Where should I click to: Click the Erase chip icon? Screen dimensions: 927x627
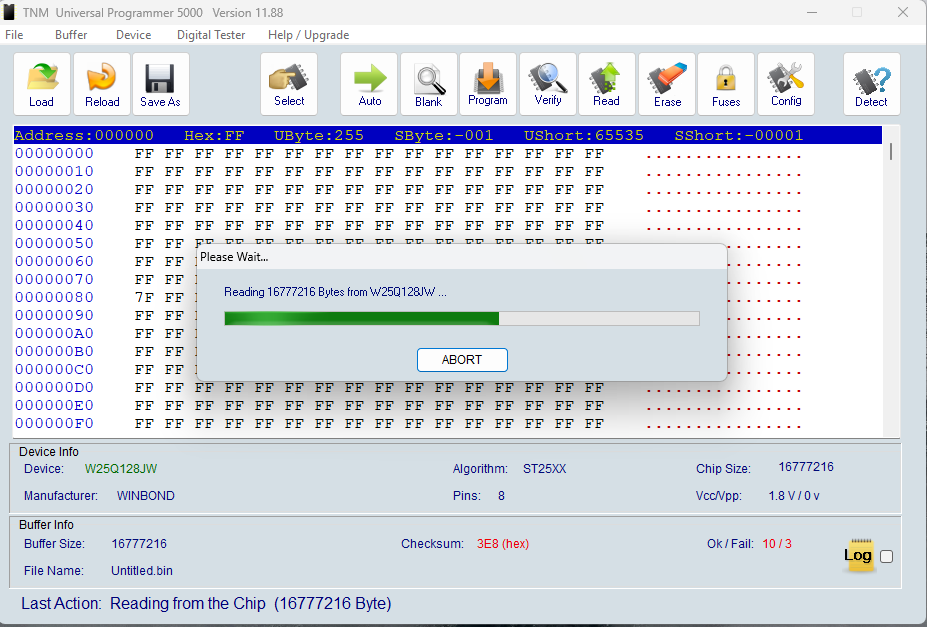coord(667,84)
